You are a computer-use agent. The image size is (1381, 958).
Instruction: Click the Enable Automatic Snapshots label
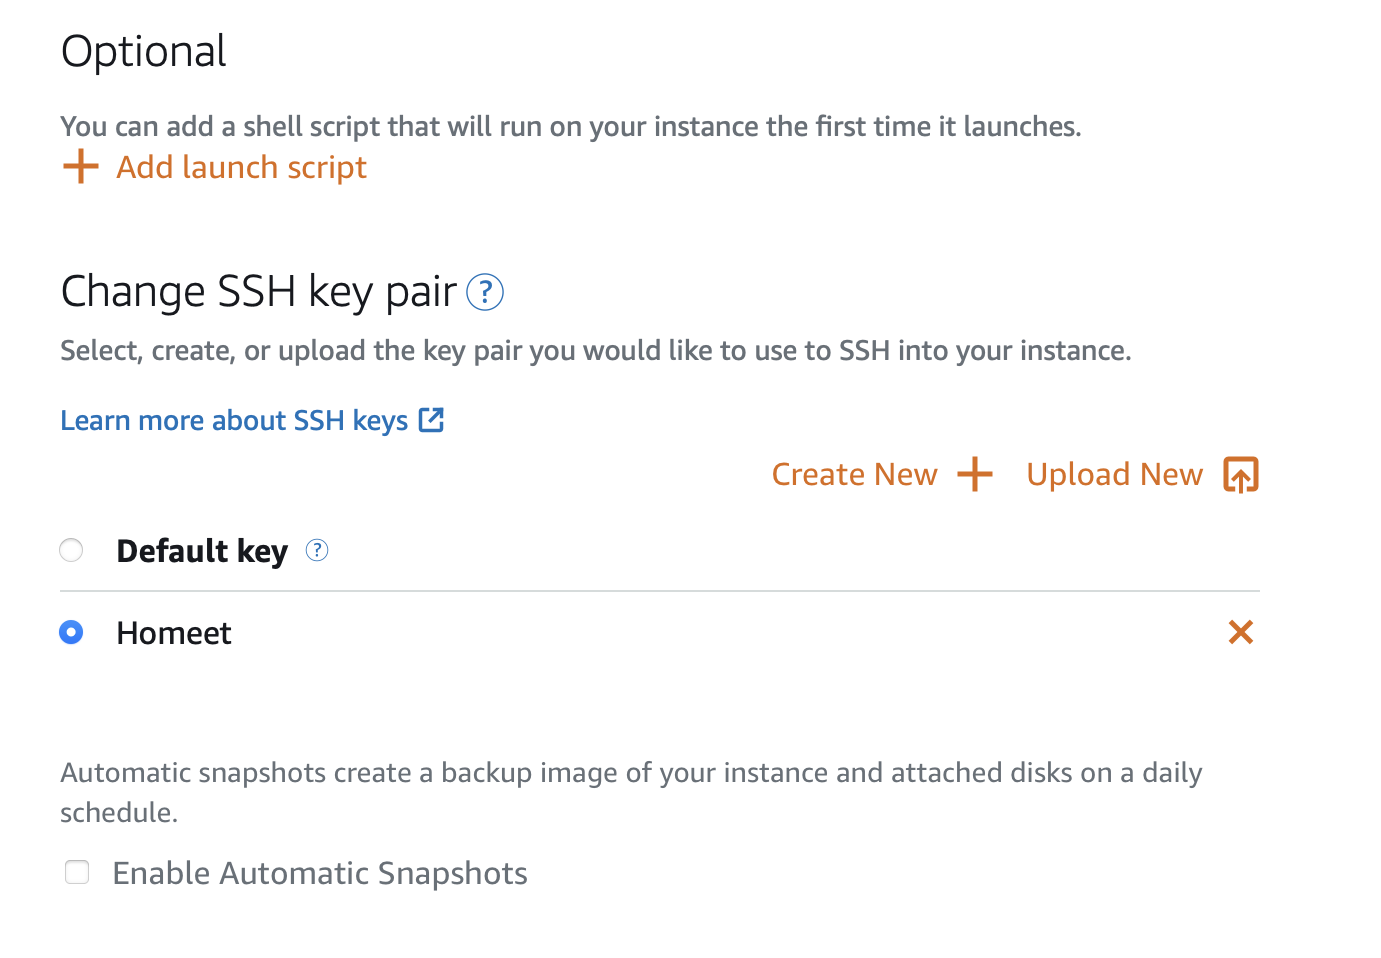pos(320,873)
